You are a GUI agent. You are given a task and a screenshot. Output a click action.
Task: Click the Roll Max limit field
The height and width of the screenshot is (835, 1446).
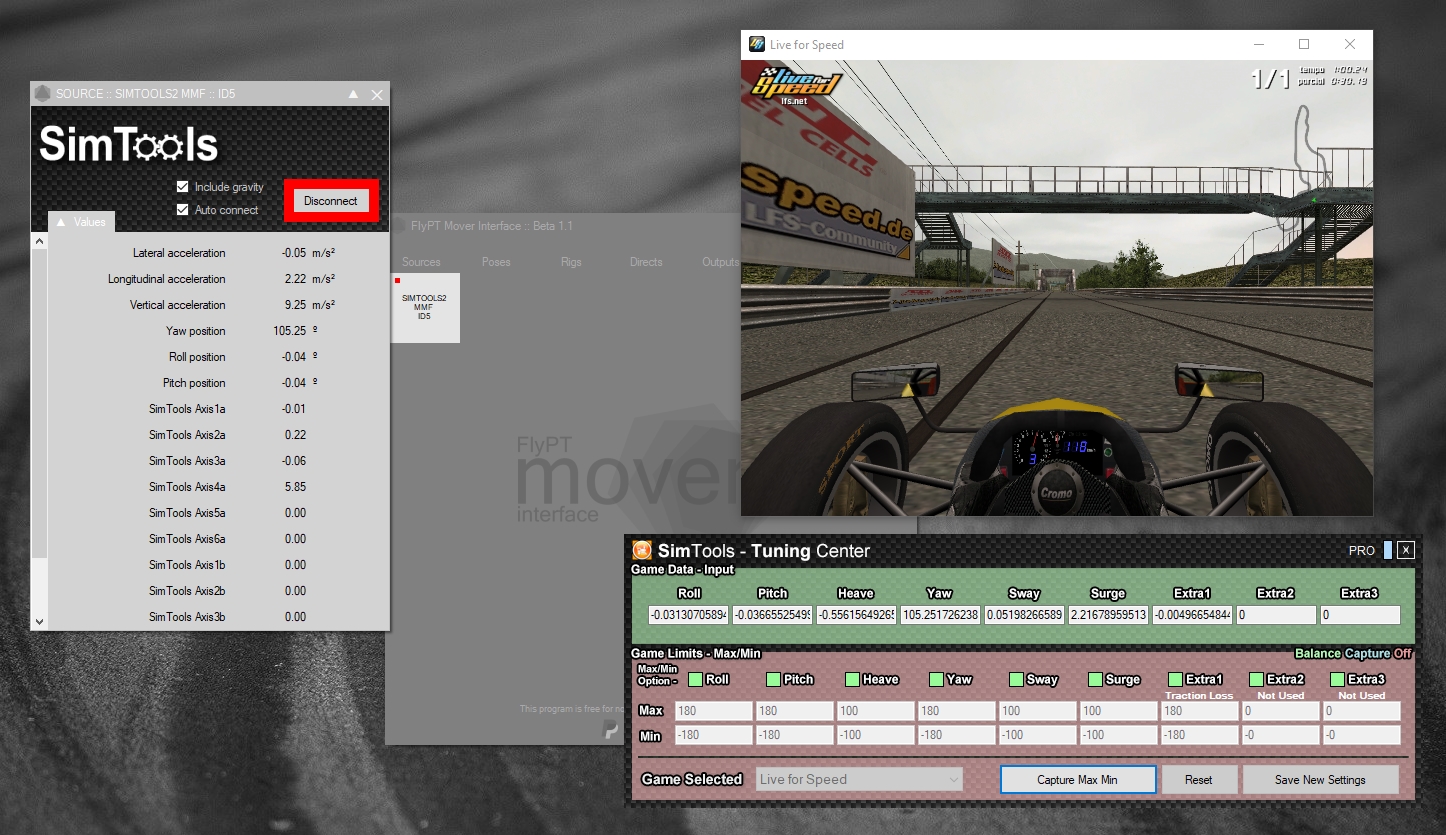tap(714, 711)
